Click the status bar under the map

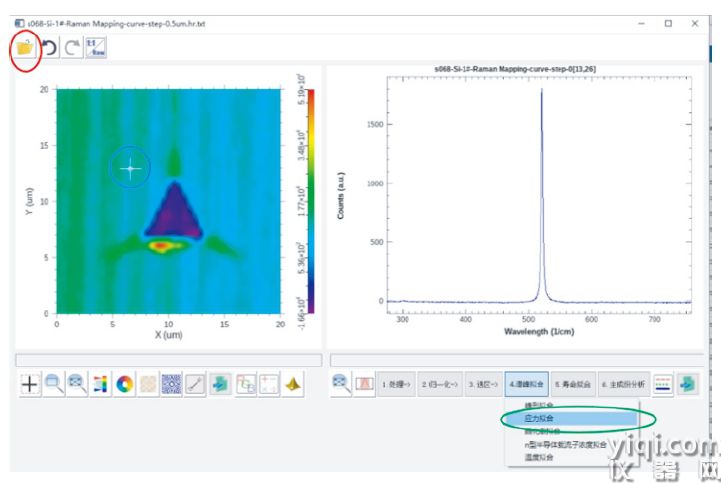pyautogui.click(x=168, y=360)
